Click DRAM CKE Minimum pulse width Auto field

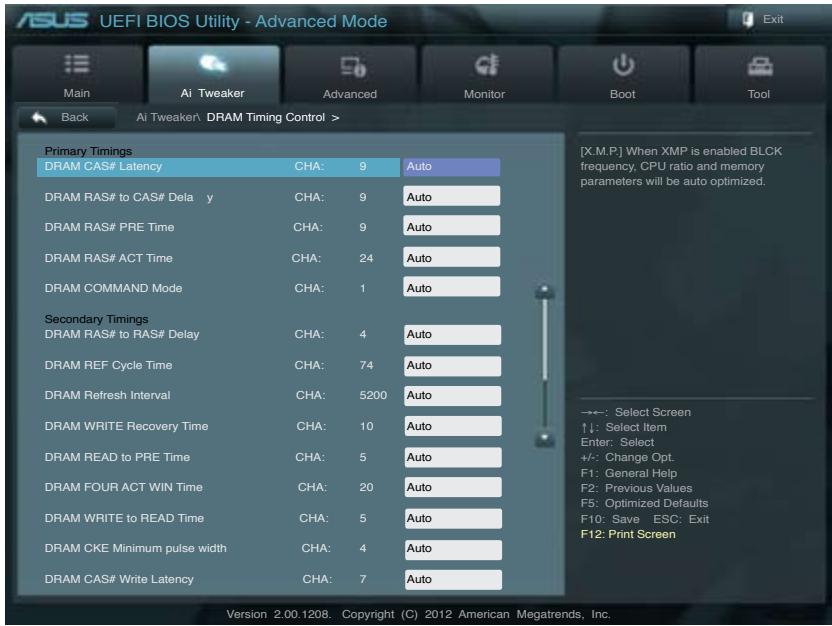(x=453, y=549)
